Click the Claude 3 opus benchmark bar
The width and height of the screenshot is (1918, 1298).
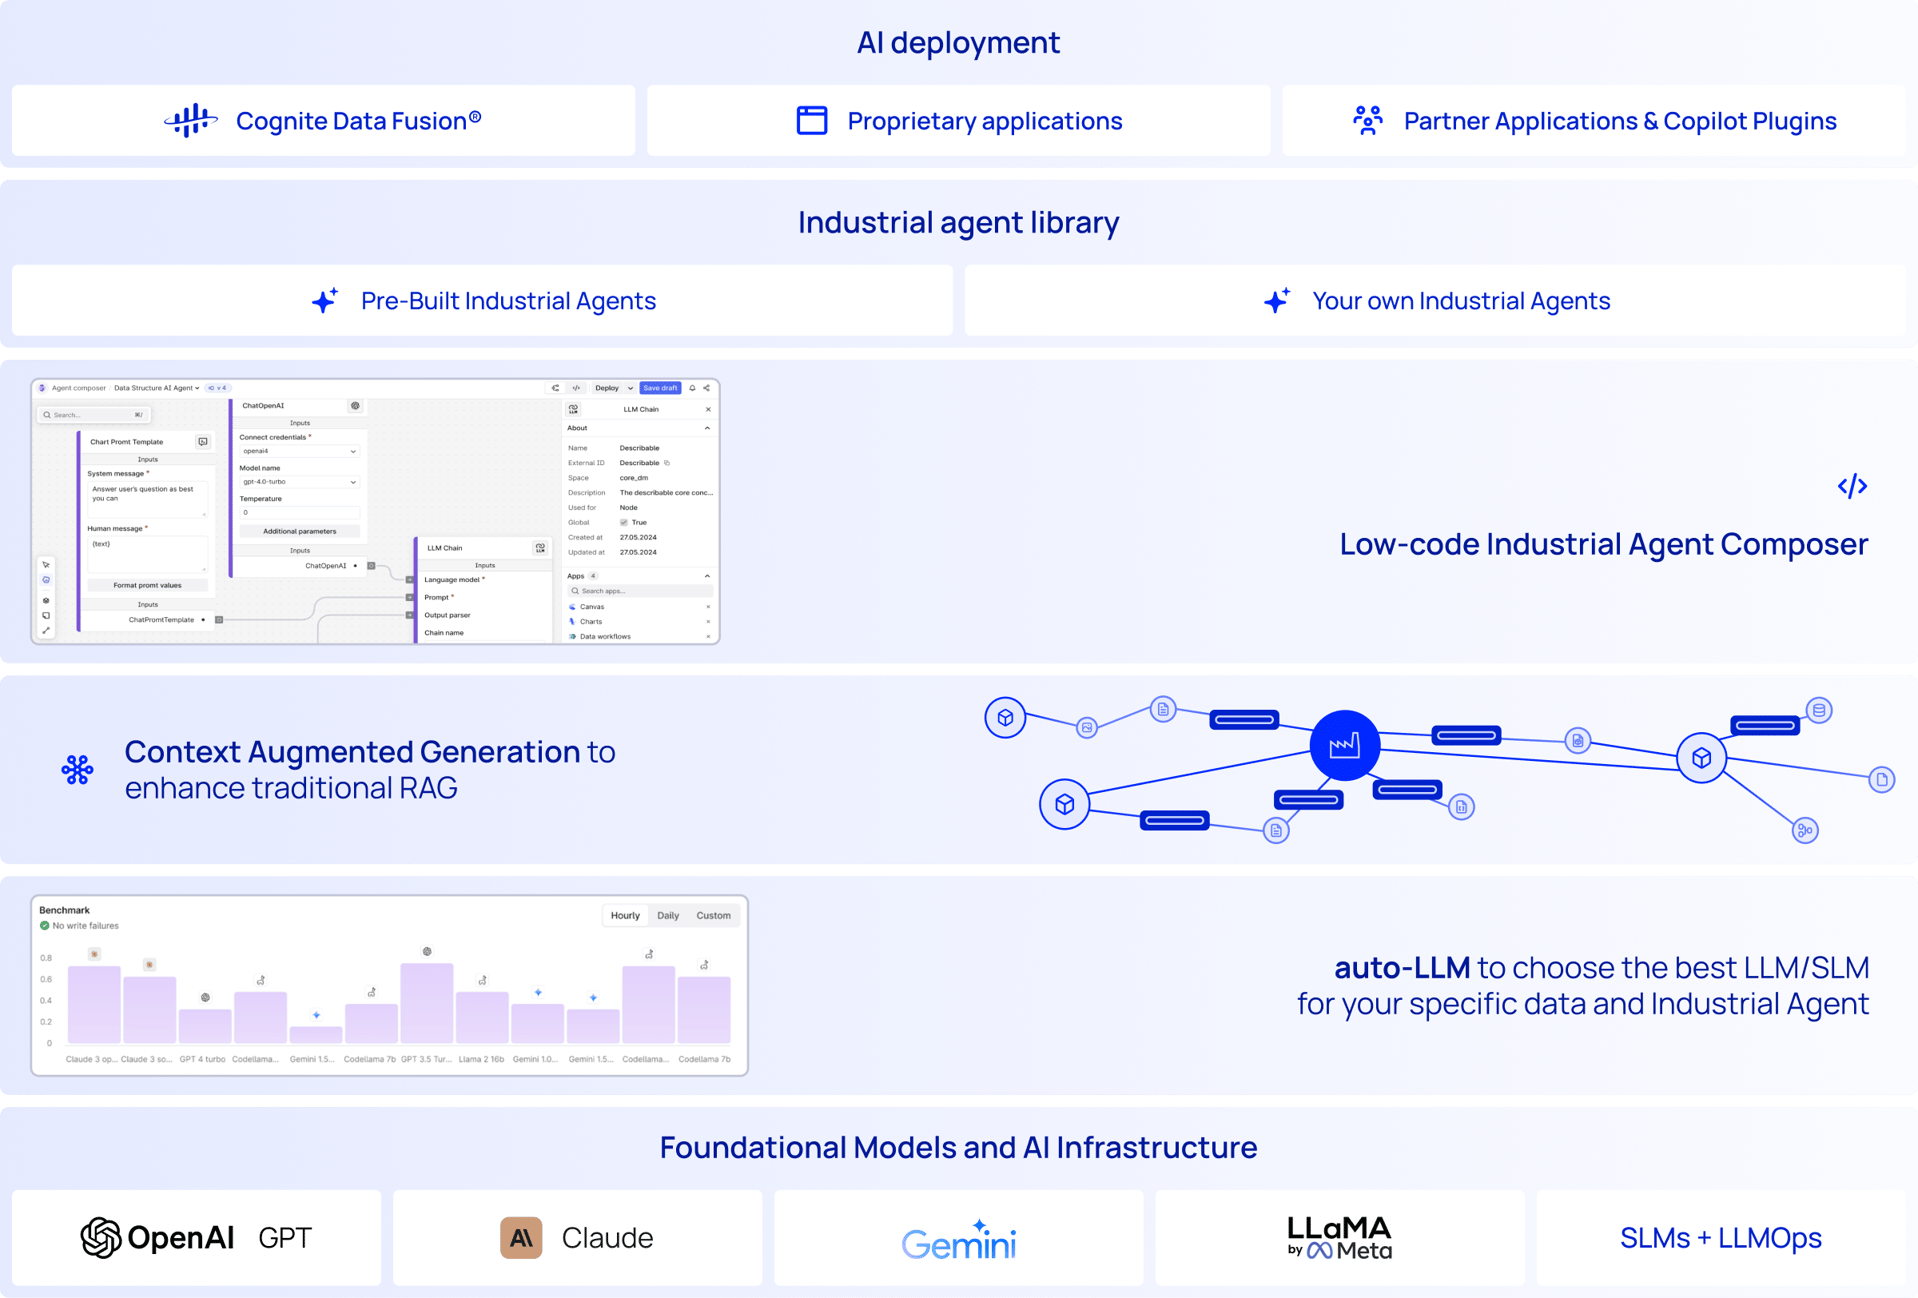coord(94,1004)
